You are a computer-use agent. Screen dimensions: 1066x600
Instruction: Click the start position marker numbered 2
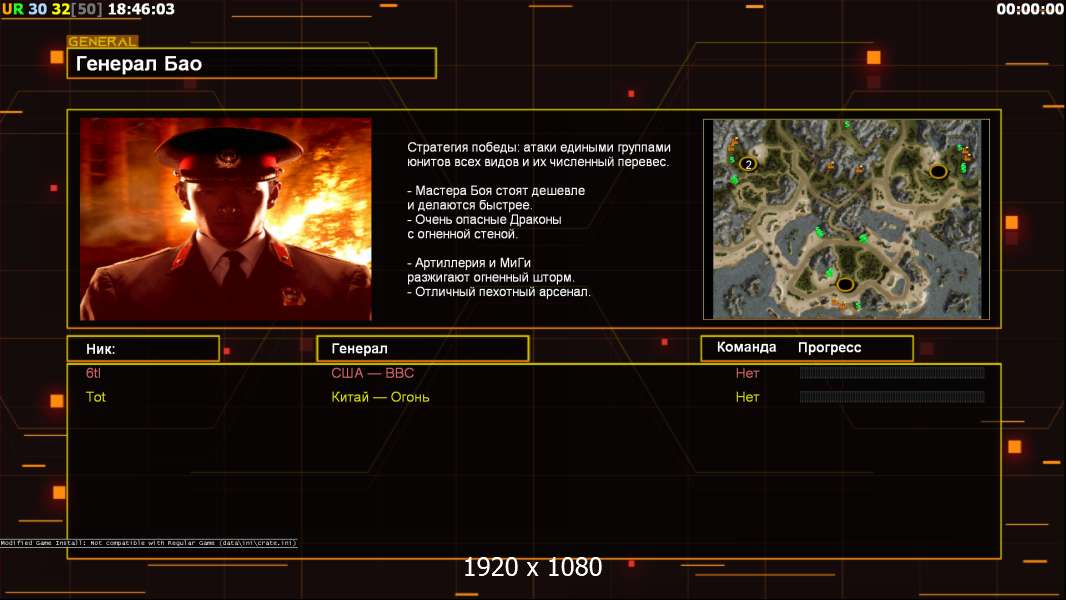(748, 164)
